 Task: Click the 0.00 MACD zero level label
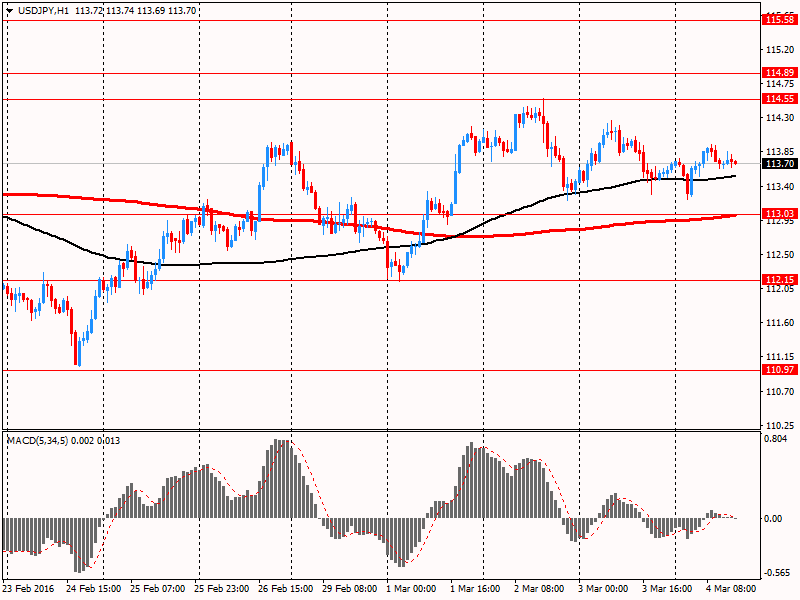[x=774, y=519]
